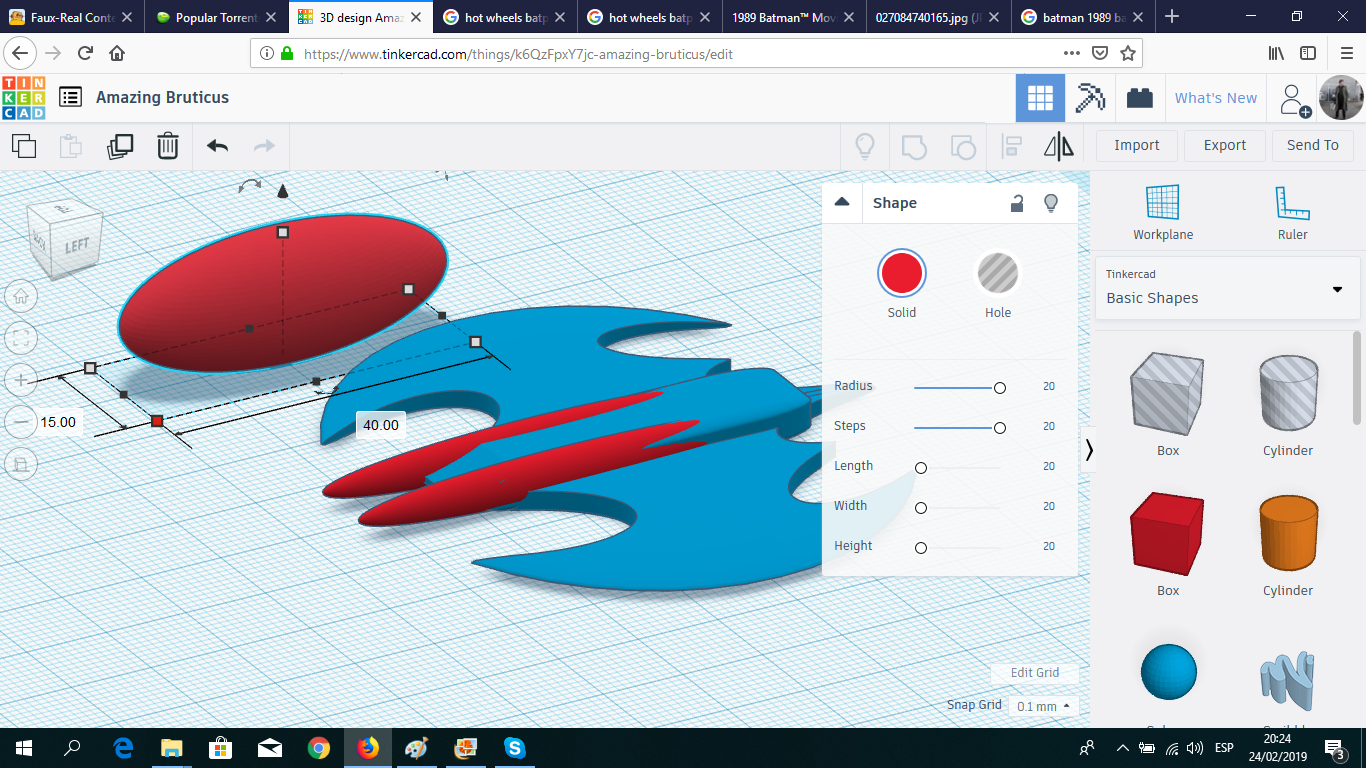Click the Ungroup icon
Image resolution: width=1366 pixels, height=768 pixels.
coord(963,146)
